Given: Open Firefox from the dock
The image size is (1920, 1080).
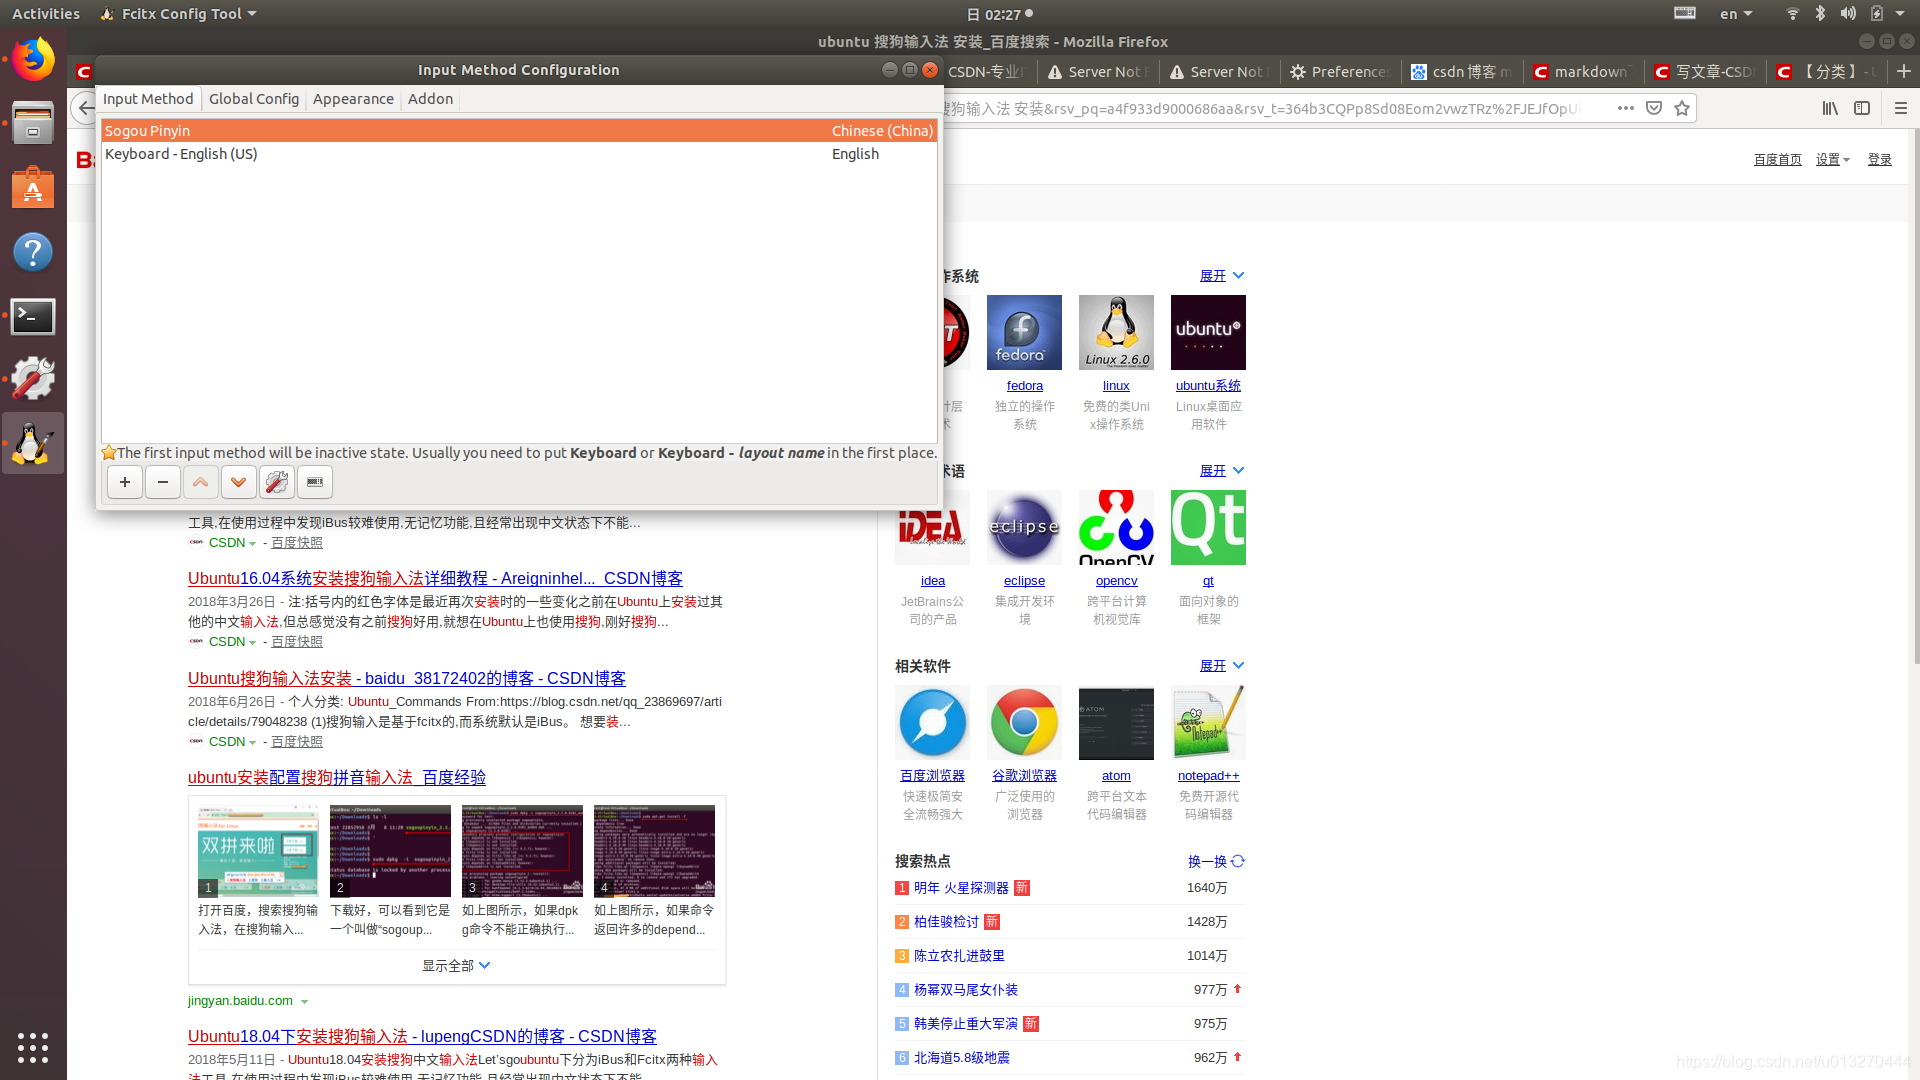Looking at the screenshot, I should point(33,60).
